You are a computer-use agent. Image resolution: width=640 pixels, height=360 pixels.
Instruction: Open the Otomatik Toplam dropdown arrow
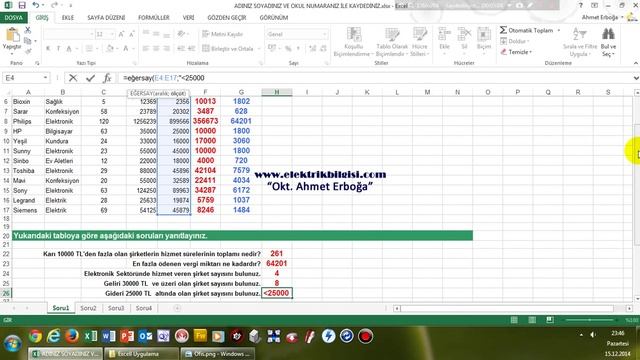click(559, 31)
